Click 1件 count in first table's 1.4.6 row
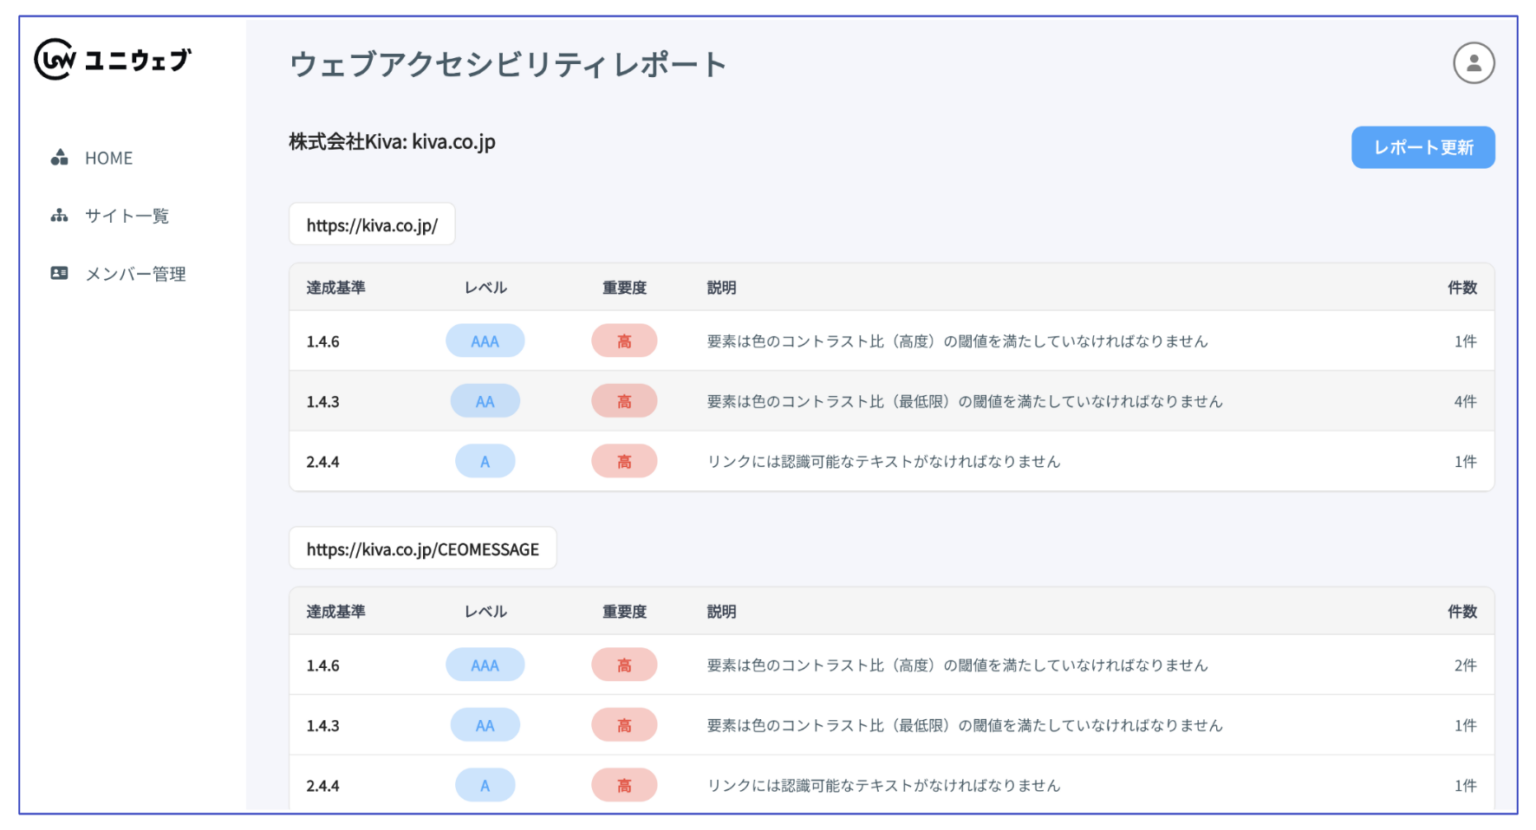1536x830 pixels. pos(1465,342)
